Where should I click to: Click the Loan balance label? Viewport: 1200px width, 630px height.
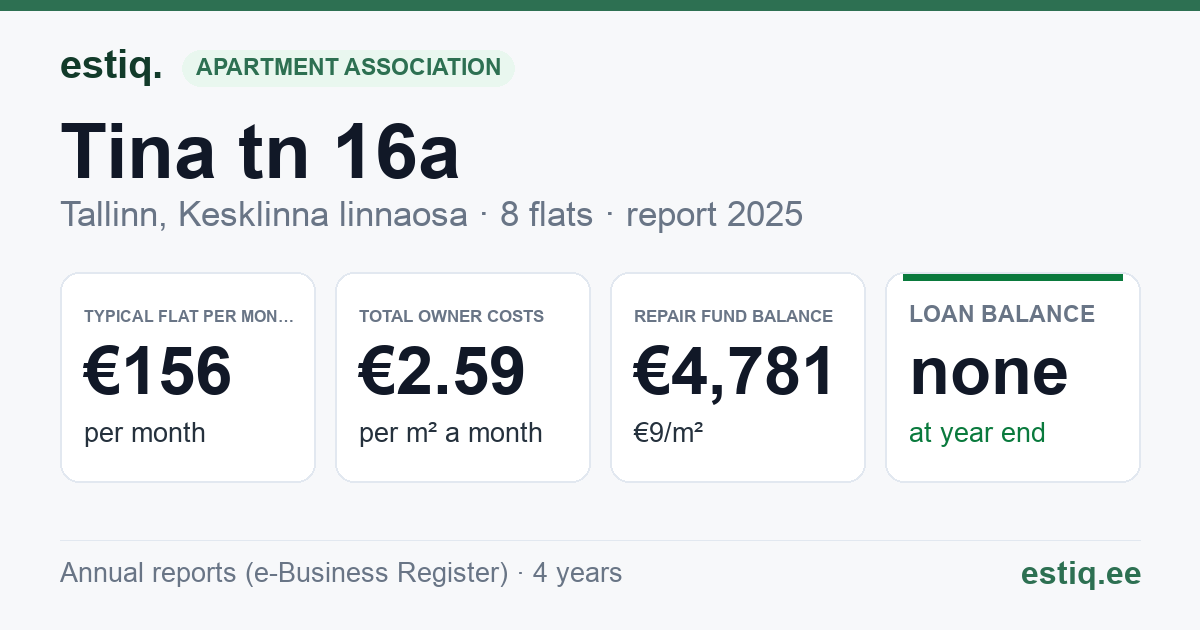[1002, 314]
